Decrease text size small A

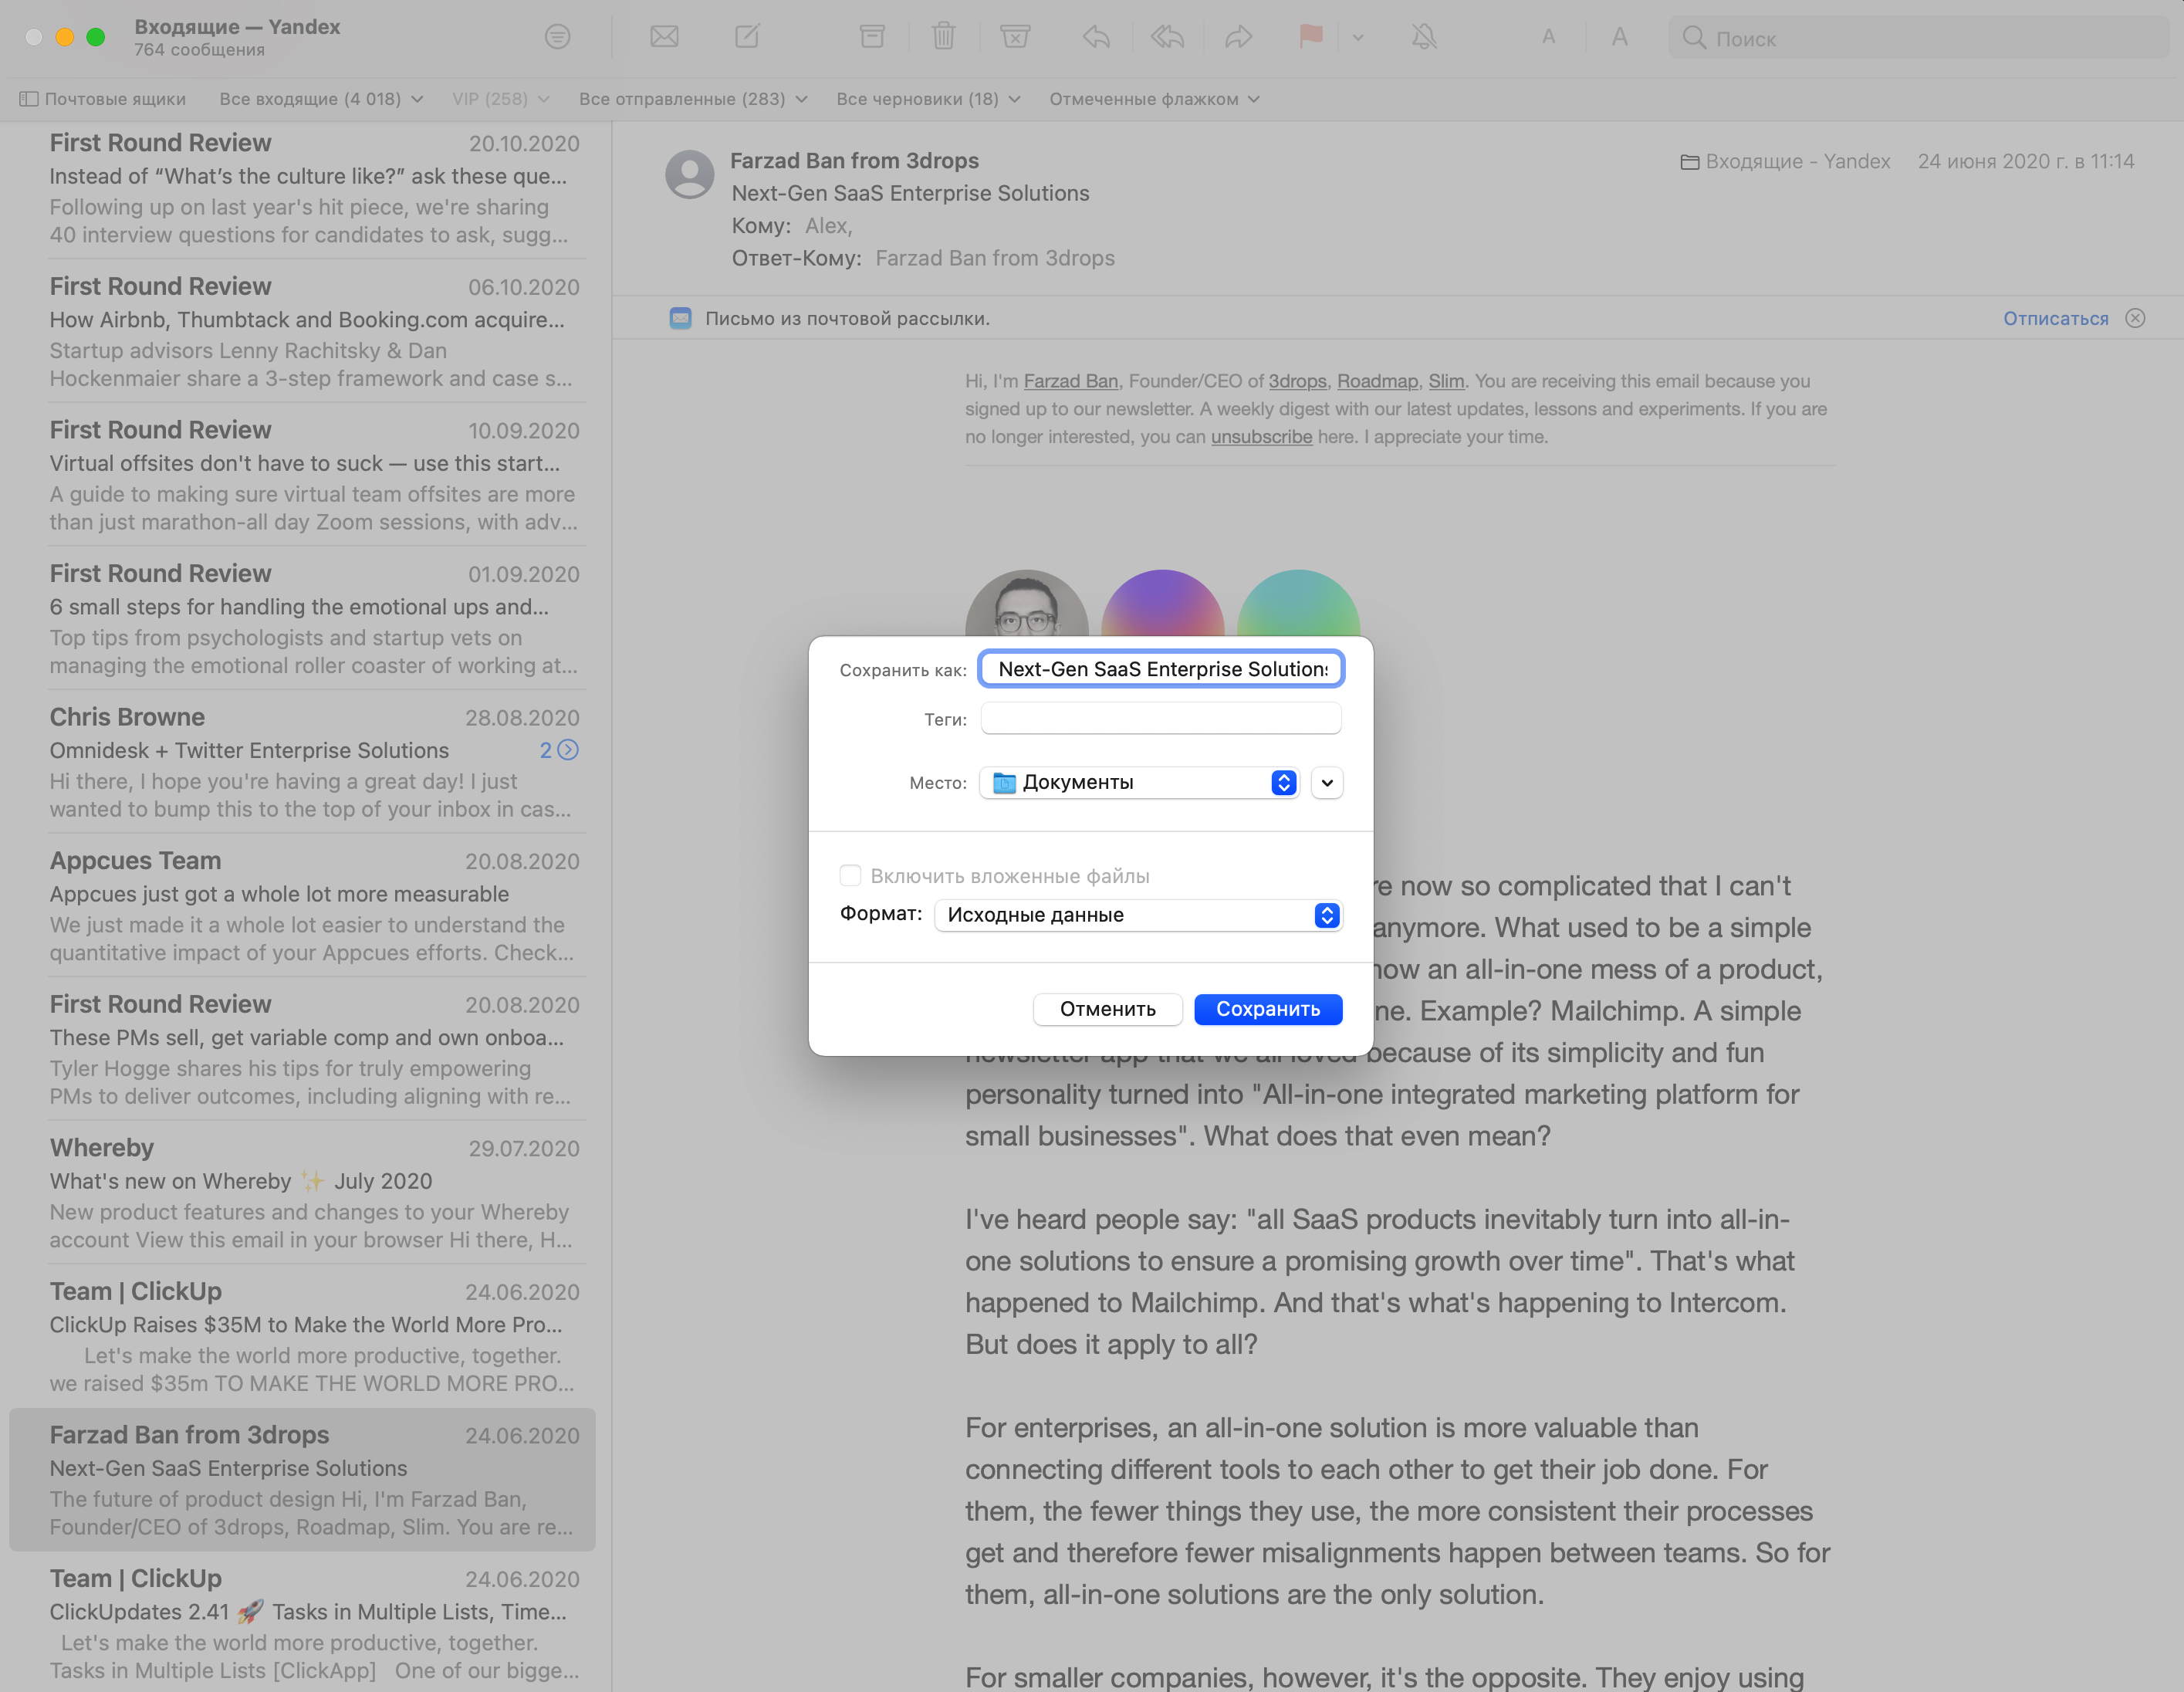pyautogui.click(x=1548, y=37)
